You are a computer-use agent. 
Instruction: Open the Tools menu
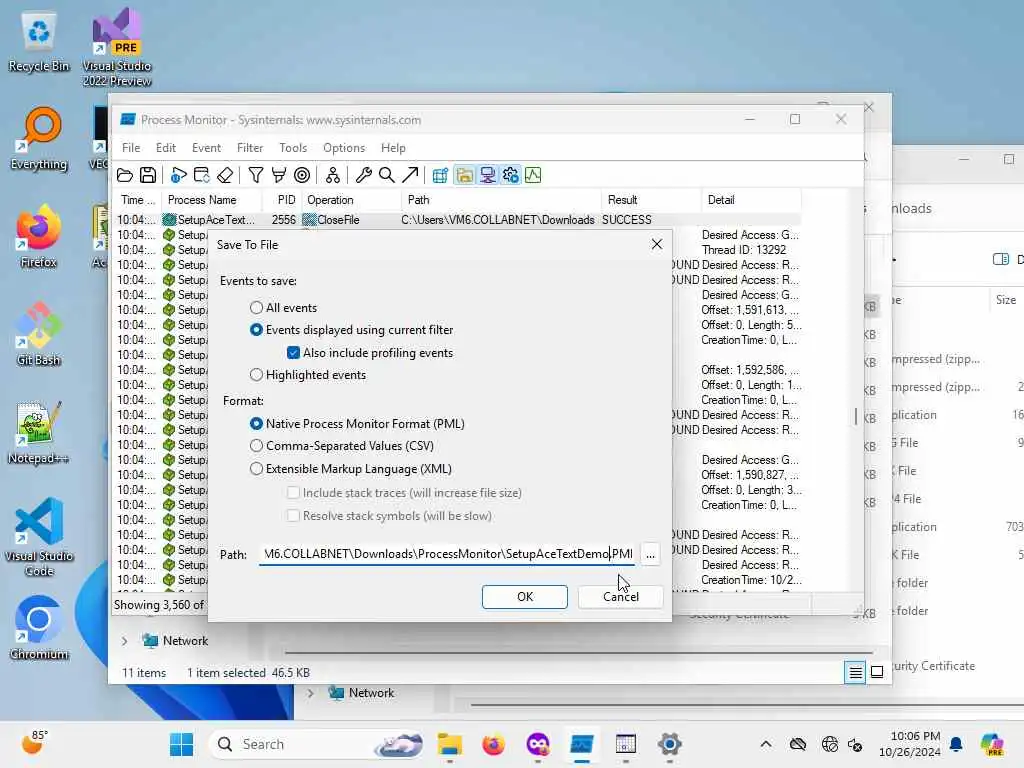293,148
